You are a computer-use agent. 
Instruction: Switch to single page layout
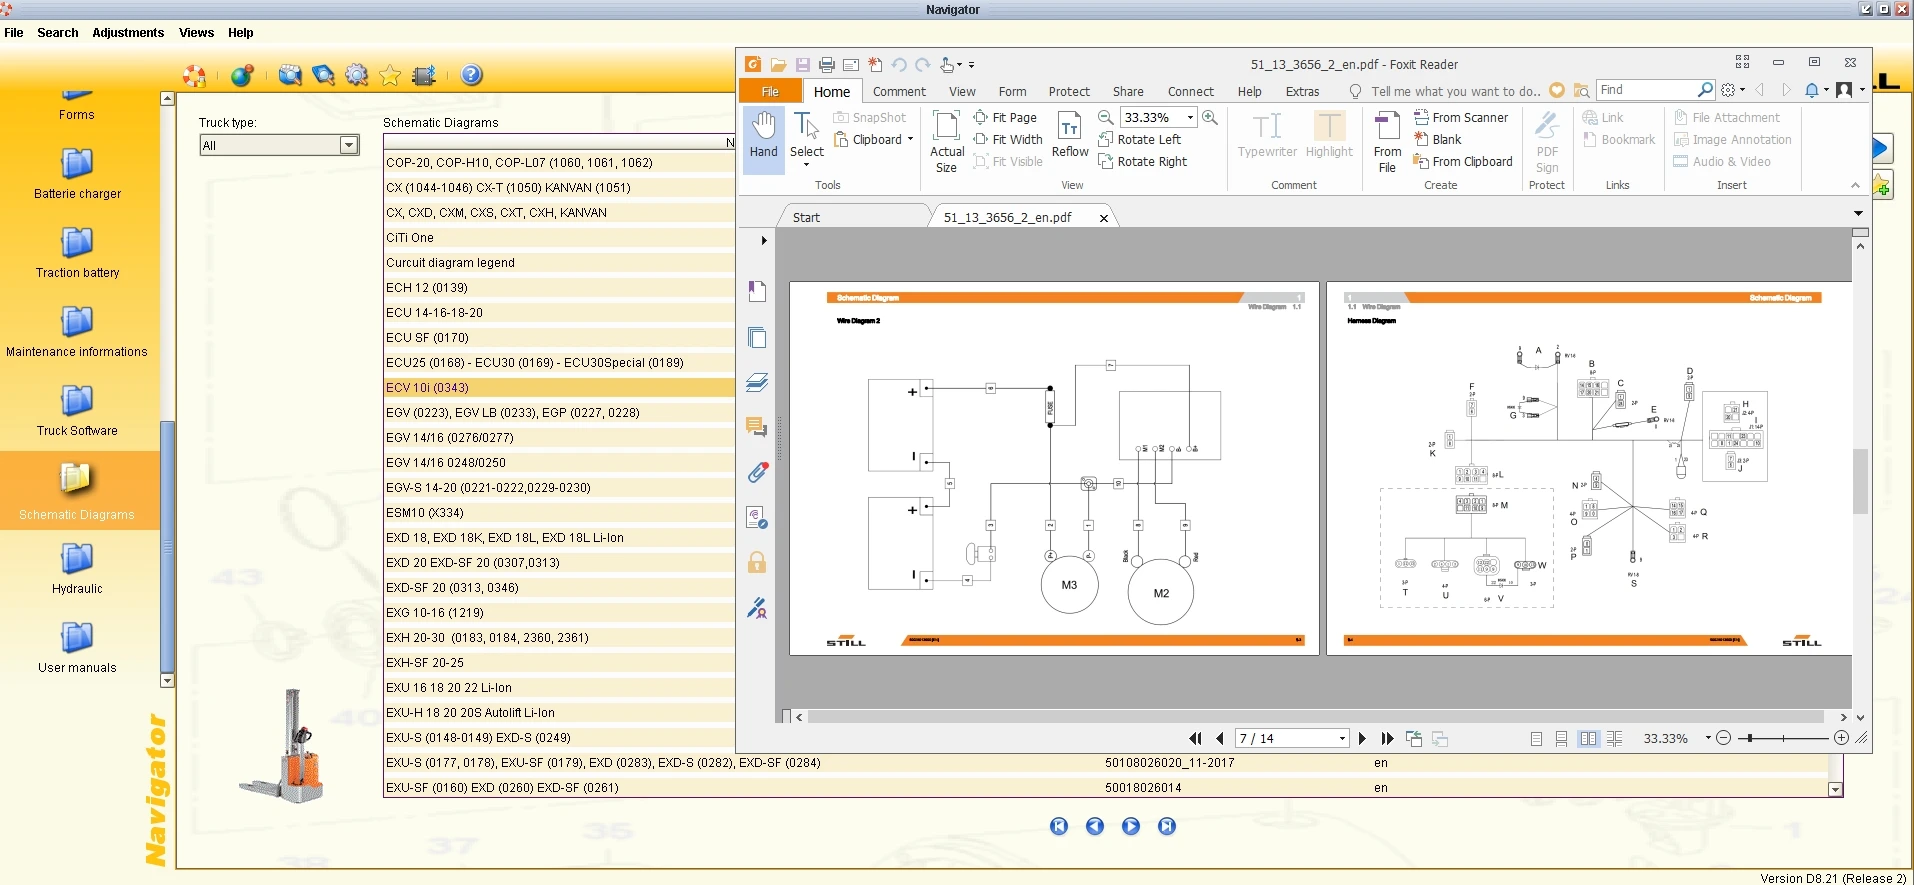click(1536, 739)
